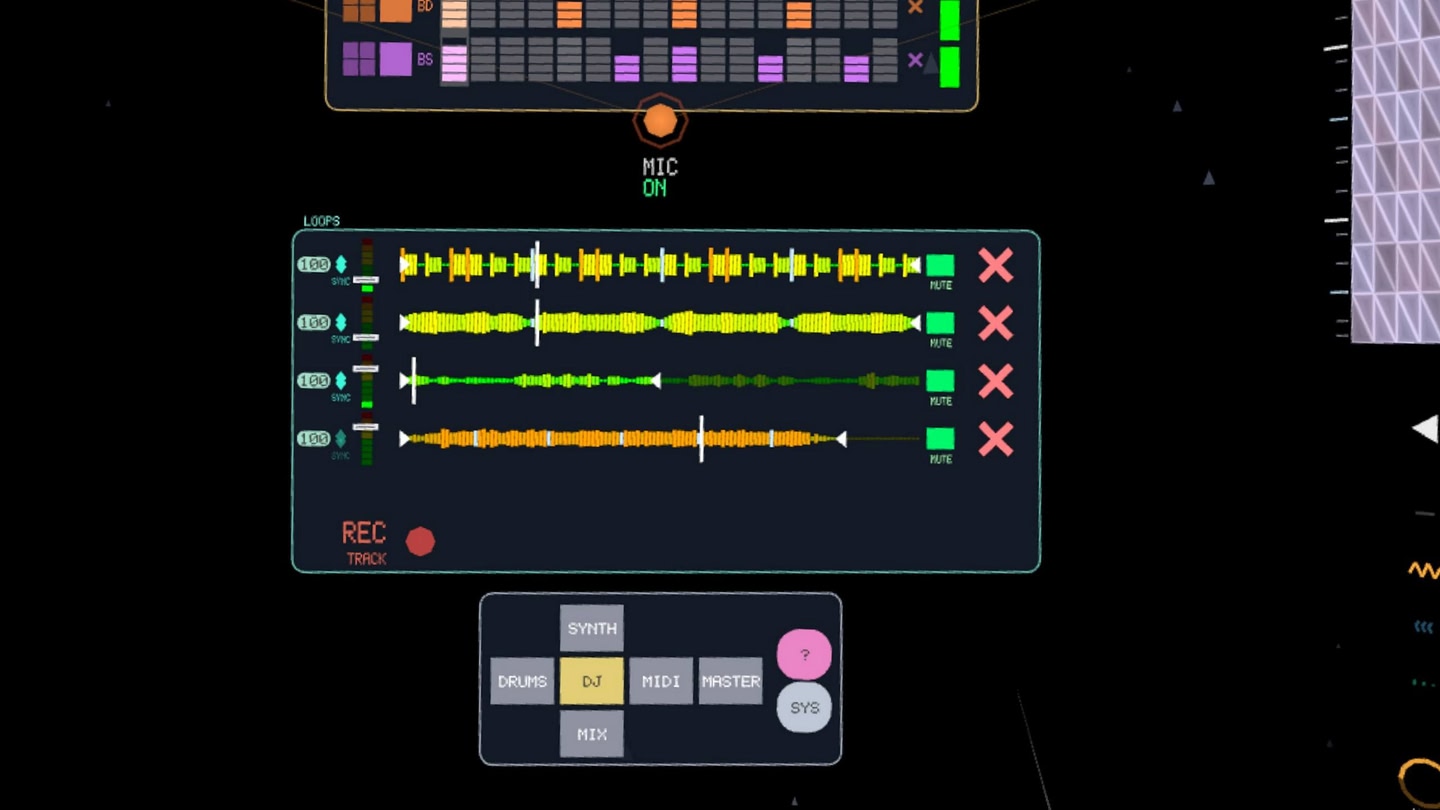The image size is (1440, 810).
Task: Click the orange squiggle wave icon at the right edge
Action: coord(1424,571)
